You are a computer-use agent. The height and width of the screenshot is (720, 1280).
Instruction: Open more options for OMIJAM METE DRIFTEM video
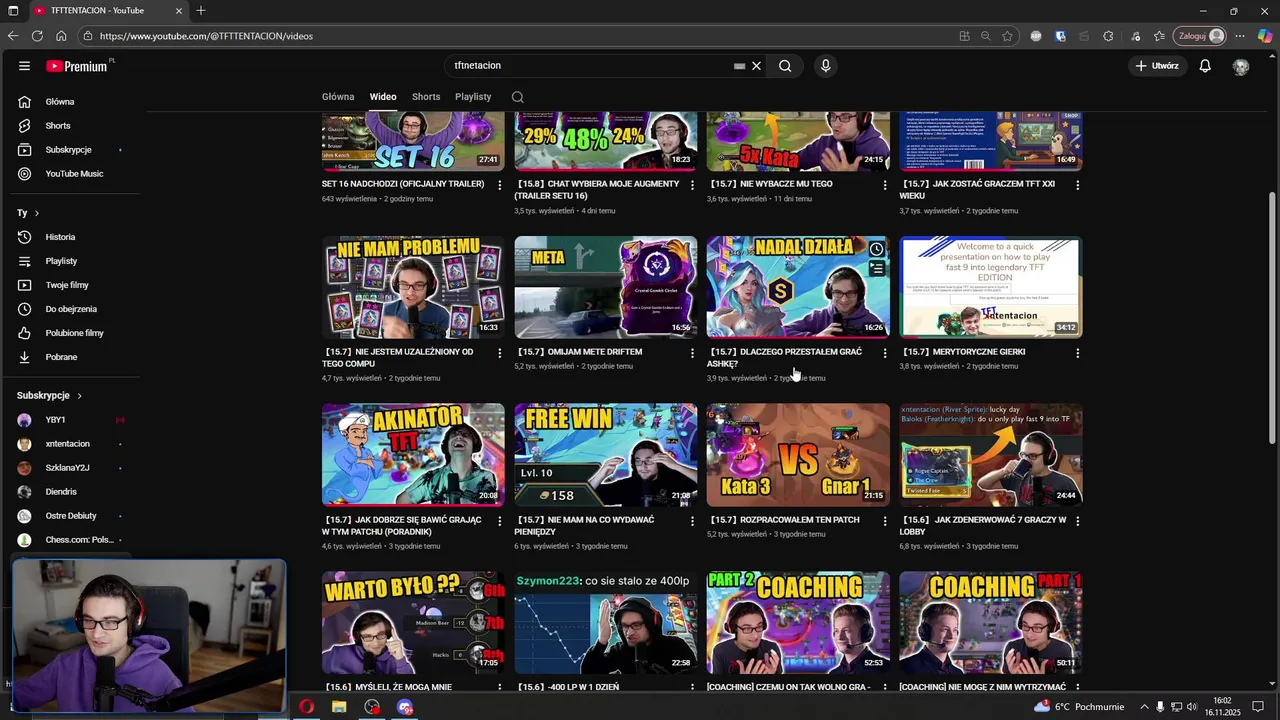[692, 353]
